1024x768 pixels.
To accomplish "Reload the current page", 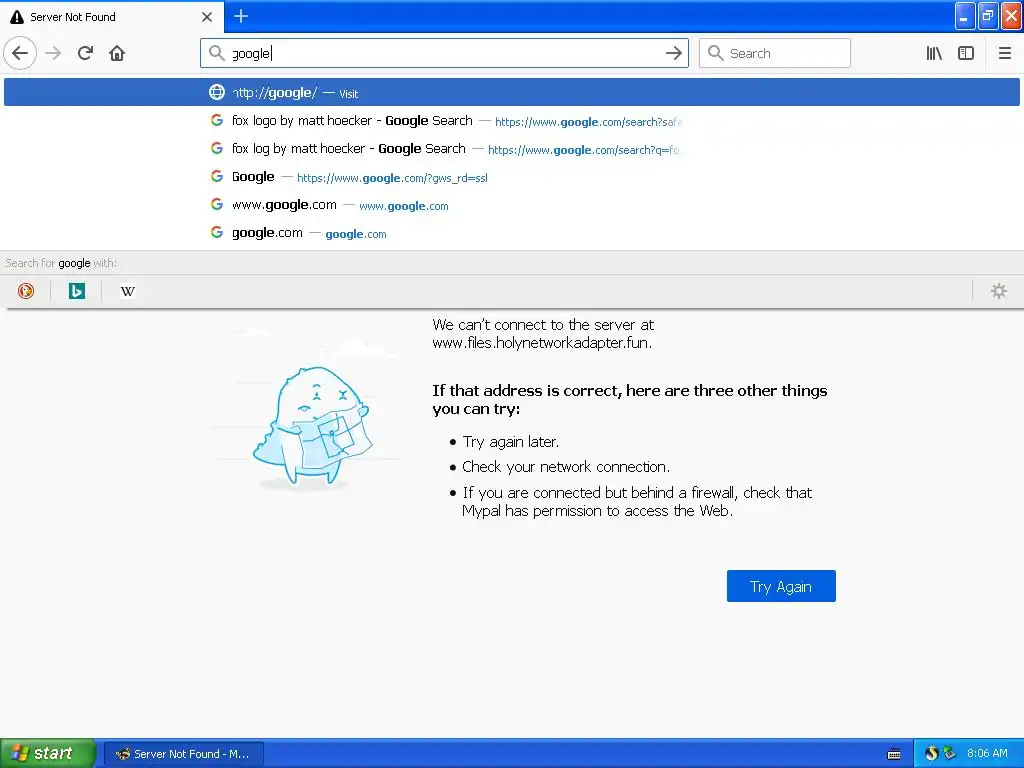I will click(x=85, y=53).
